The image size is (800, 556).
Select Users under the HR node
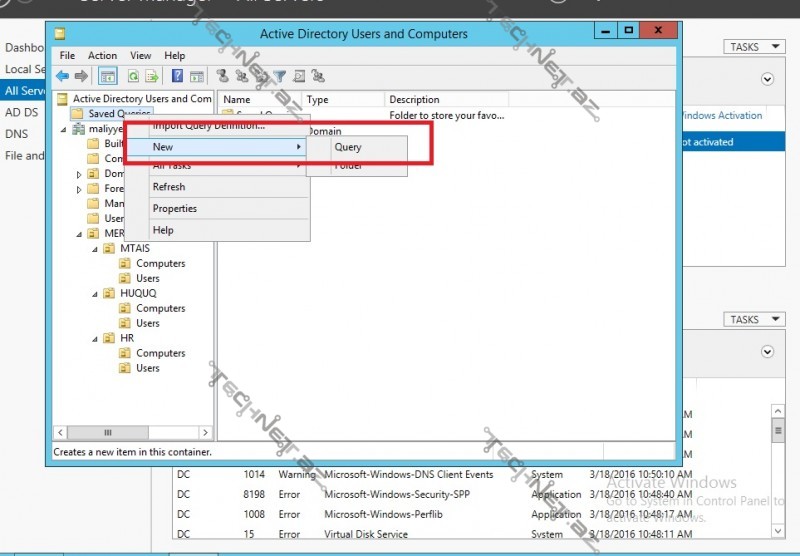[x=148, y=368]
